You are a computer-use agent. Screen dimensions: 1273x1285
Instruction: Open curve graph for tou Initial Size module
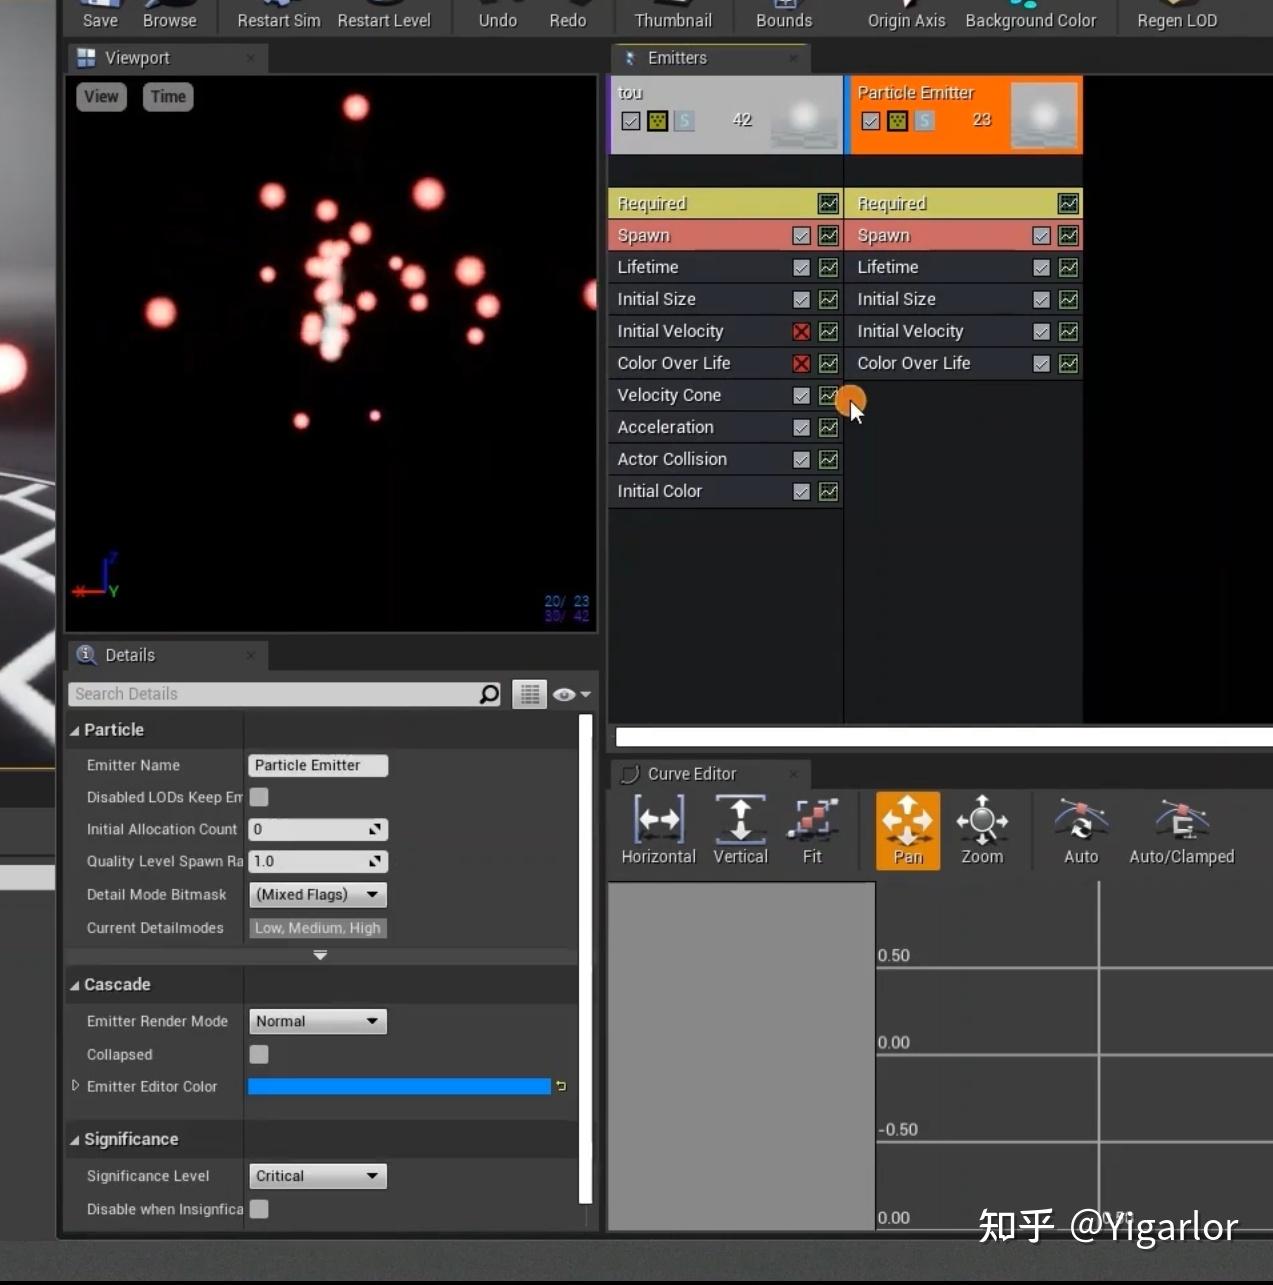point(829,300)
